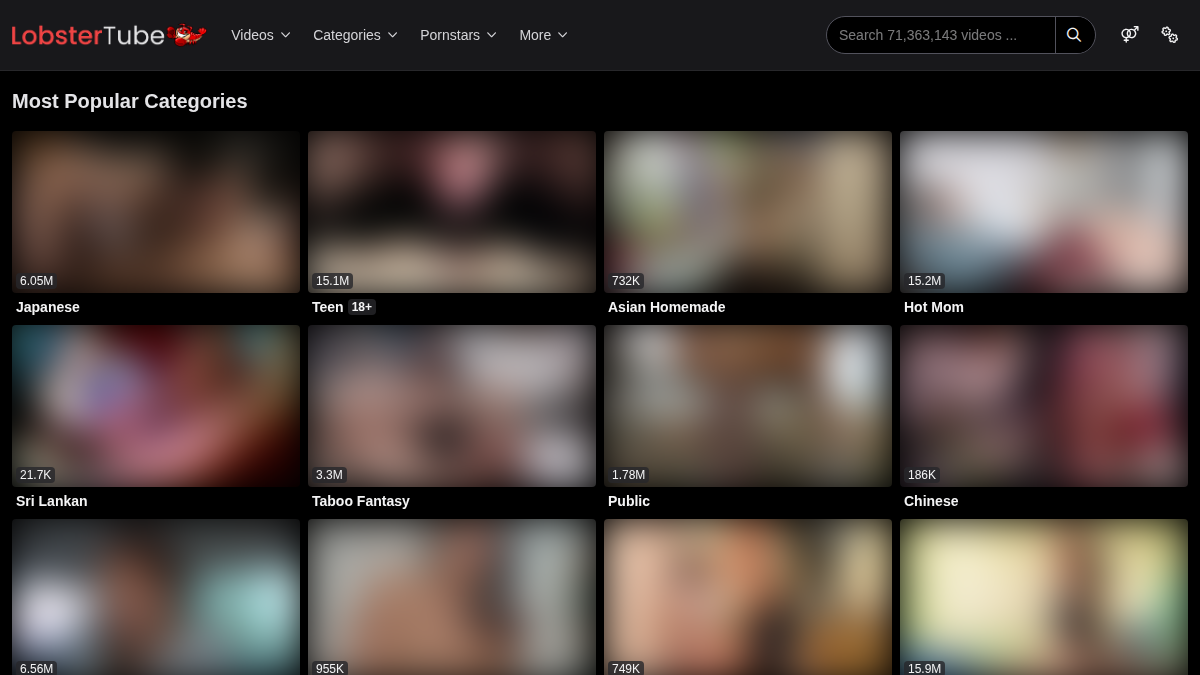
Task: Open the settings gears icon
Action: tap(1169, 35)
